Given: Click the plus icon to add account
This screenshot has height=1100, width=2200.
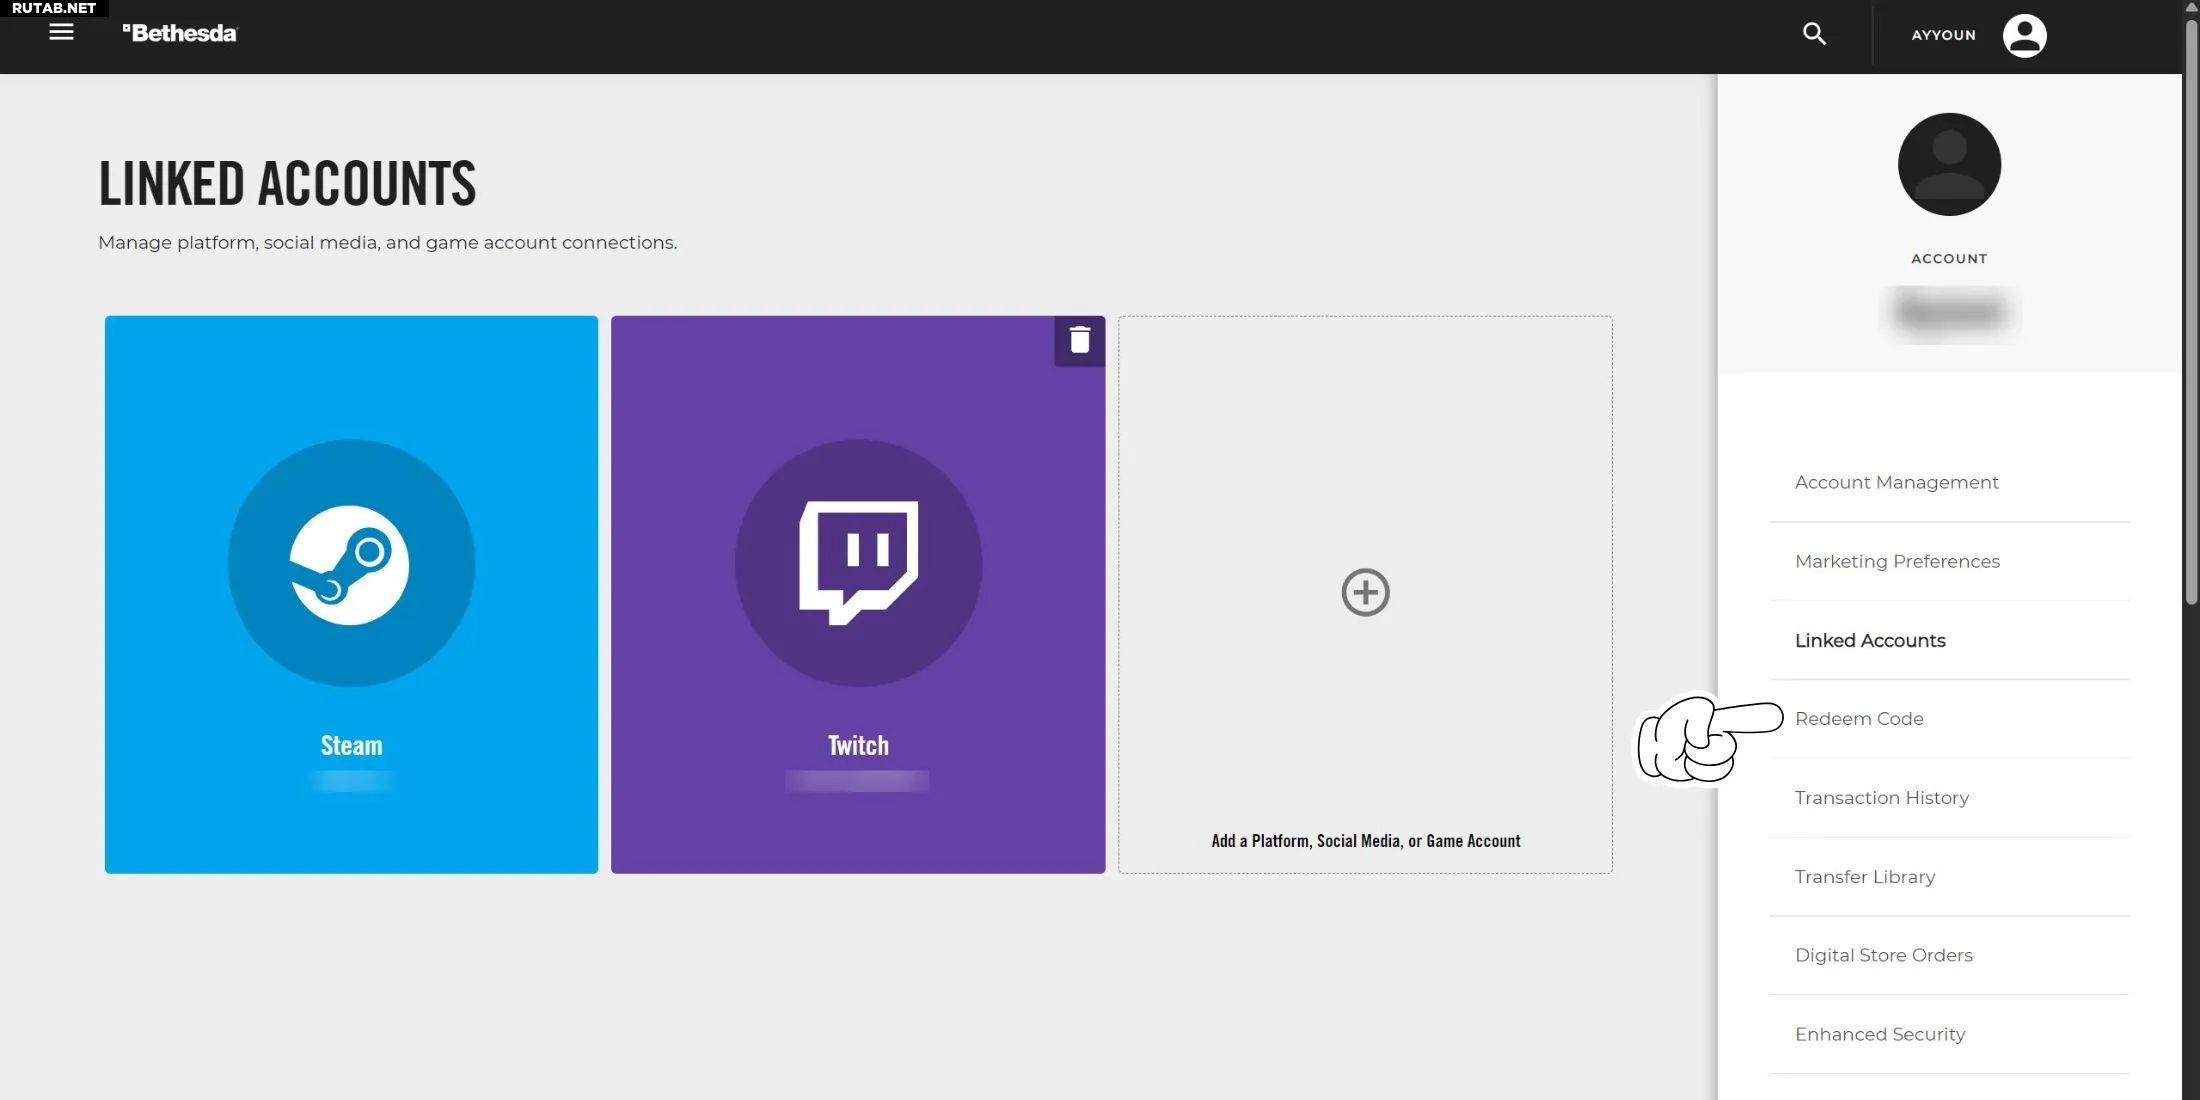Looking at the screenshot, I should pyautogui.click(x=1365, y=593).
